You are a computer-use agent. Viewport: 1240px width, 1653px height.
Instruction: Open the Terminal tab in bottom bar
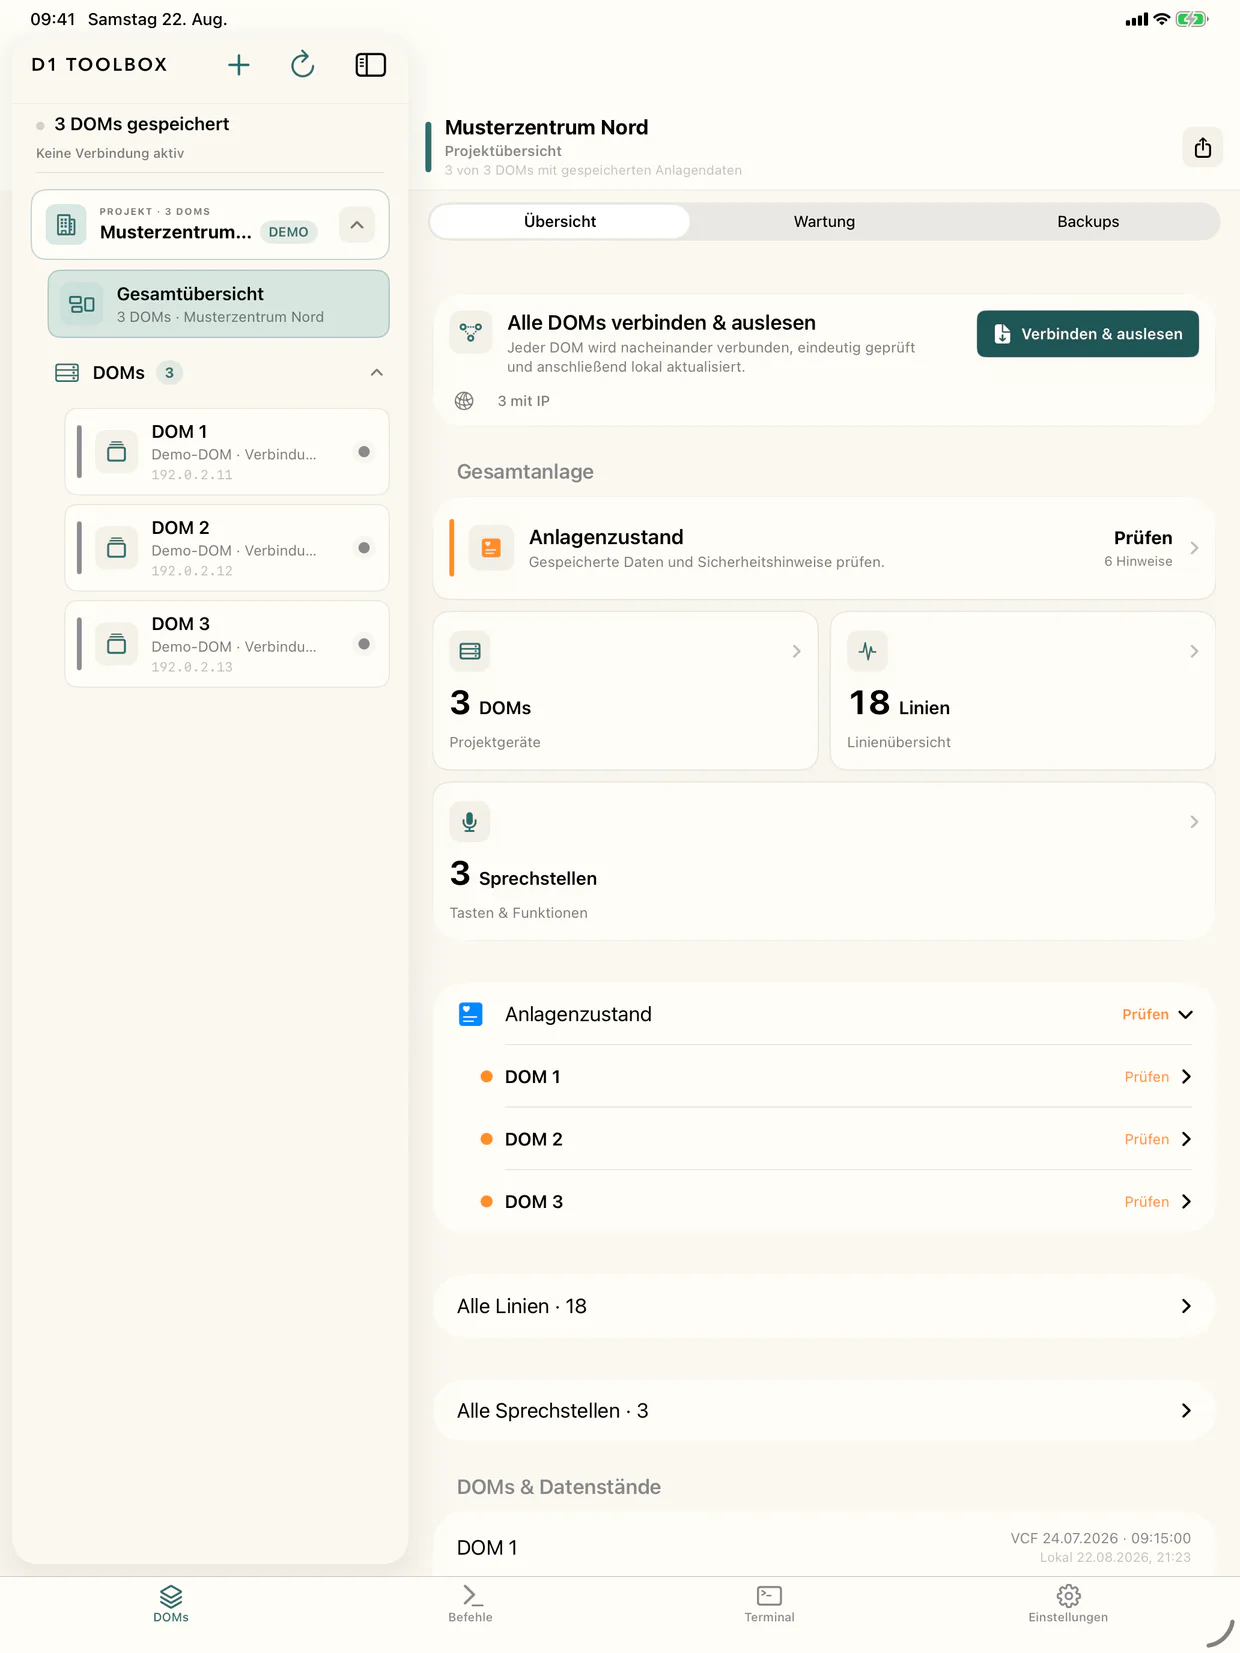[x=769, y=1603]
